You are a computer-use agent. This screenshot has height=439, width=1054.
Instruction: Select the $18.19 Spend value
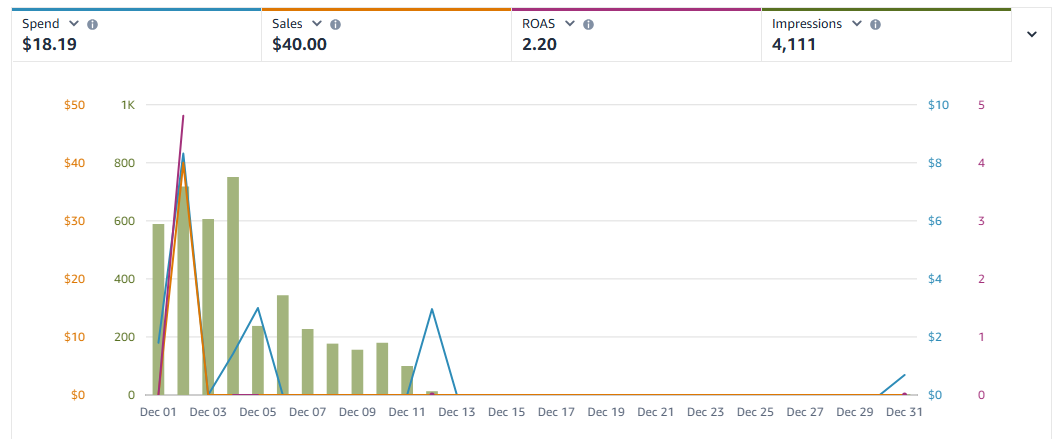[x=49, y=44]
